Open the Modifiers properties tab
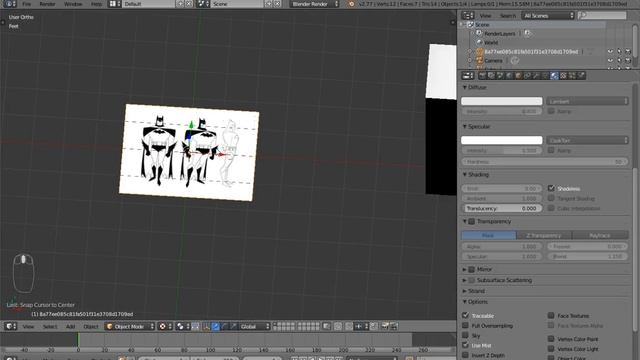Image resolution: width=640 pixels, height=360 pixels. 536,76
